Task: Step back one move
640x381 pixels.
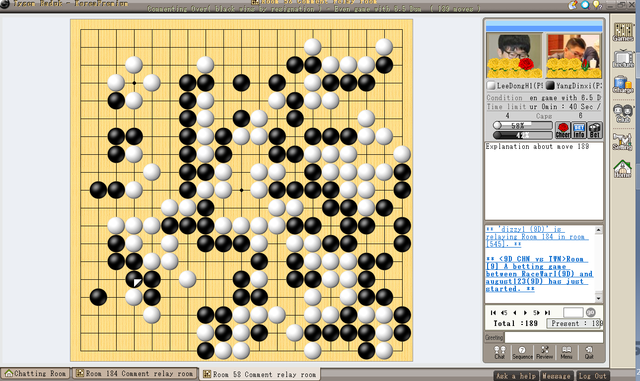Action: 515,313
